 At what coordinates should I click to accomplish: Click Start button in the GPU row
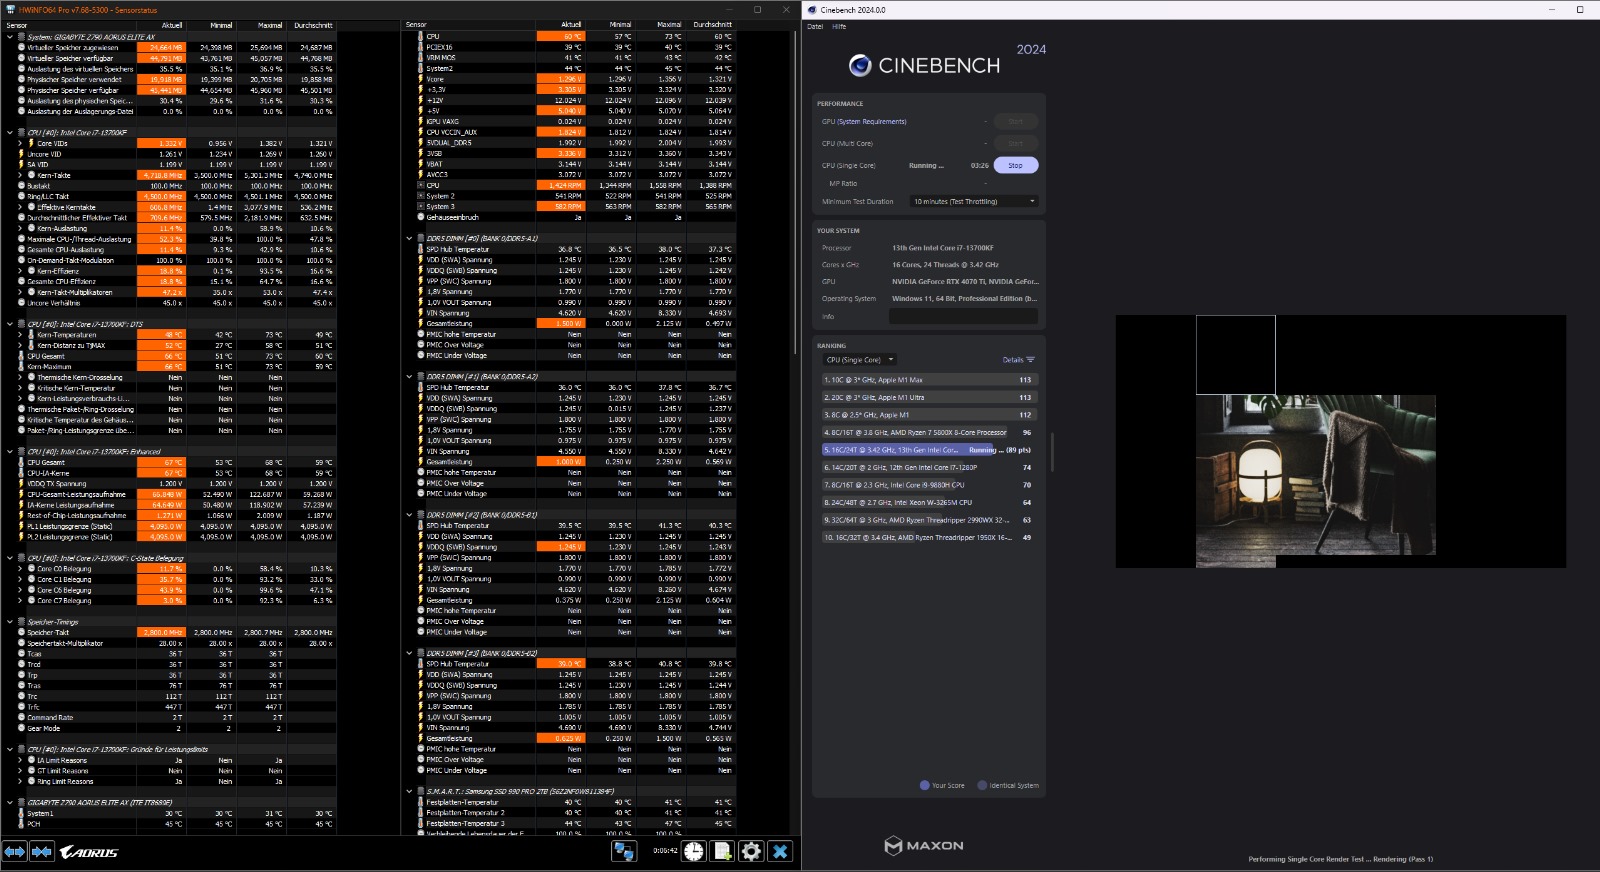tap(1015, 121)
